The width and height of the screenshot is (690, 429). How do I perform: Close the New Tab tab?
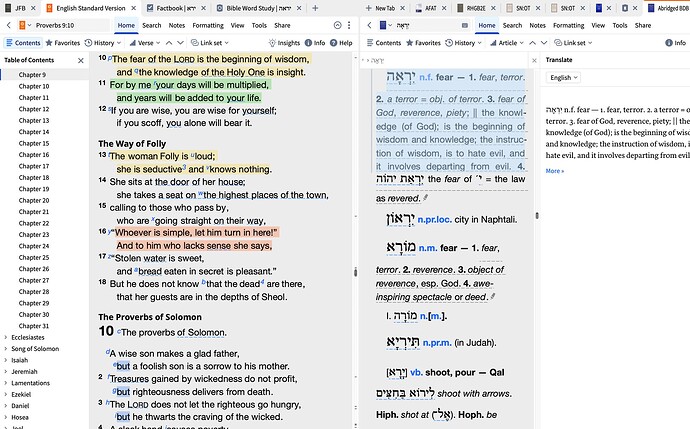tap(405, 8)
